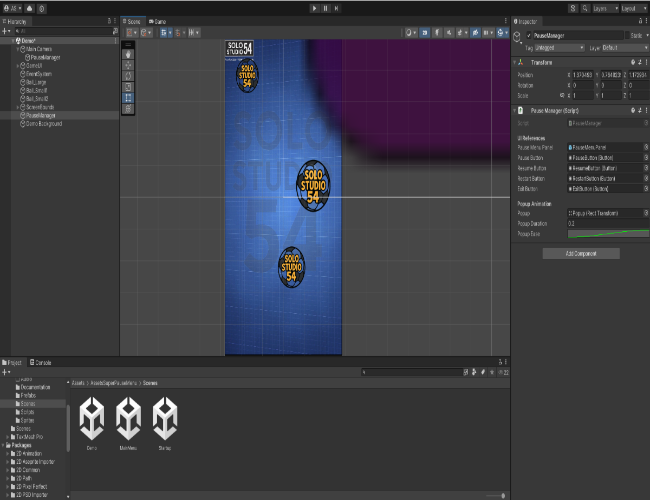Open the Layers dropdown

[605, 8]
